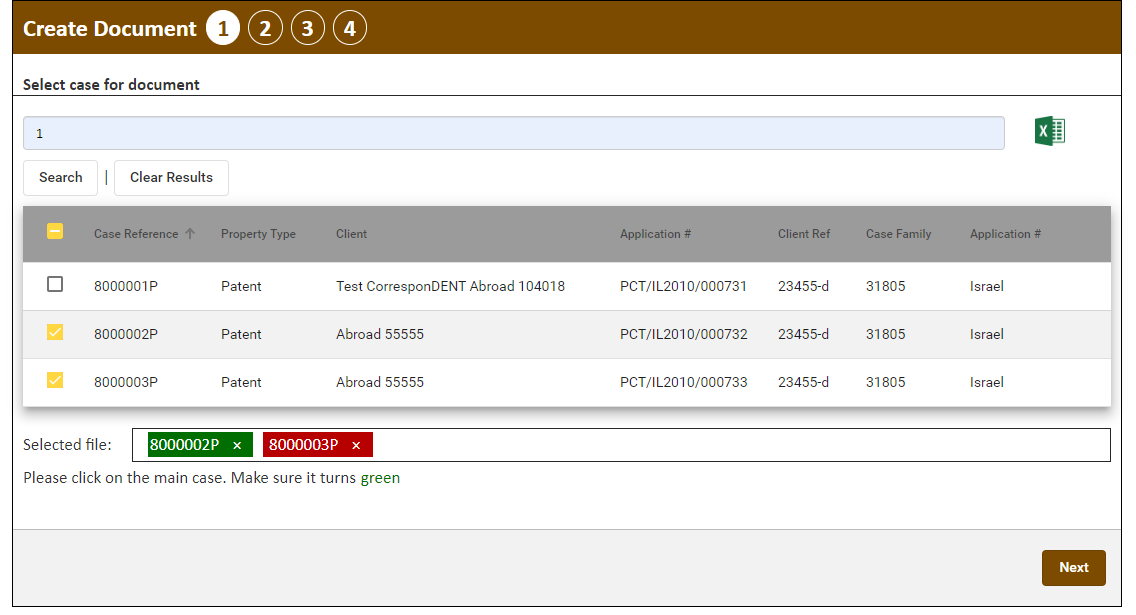
Task: Toggle the select-all header checkbox
Action: click(55, 231)
